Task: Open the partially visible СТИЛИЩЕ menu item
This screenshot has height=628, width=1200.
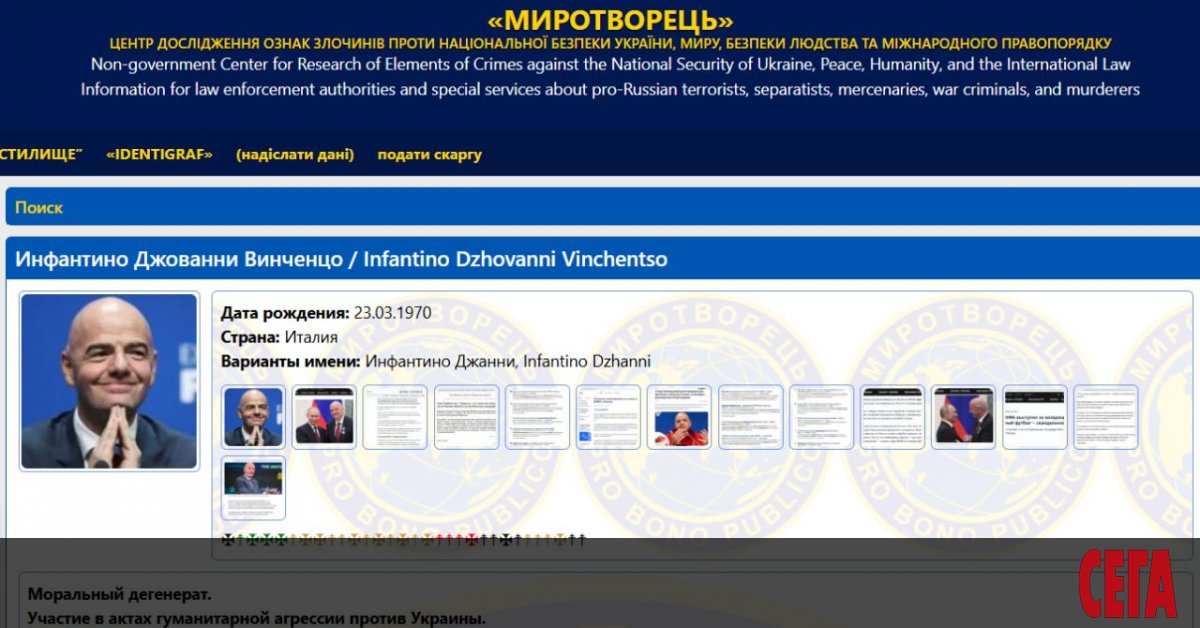Action: (41, 154)
